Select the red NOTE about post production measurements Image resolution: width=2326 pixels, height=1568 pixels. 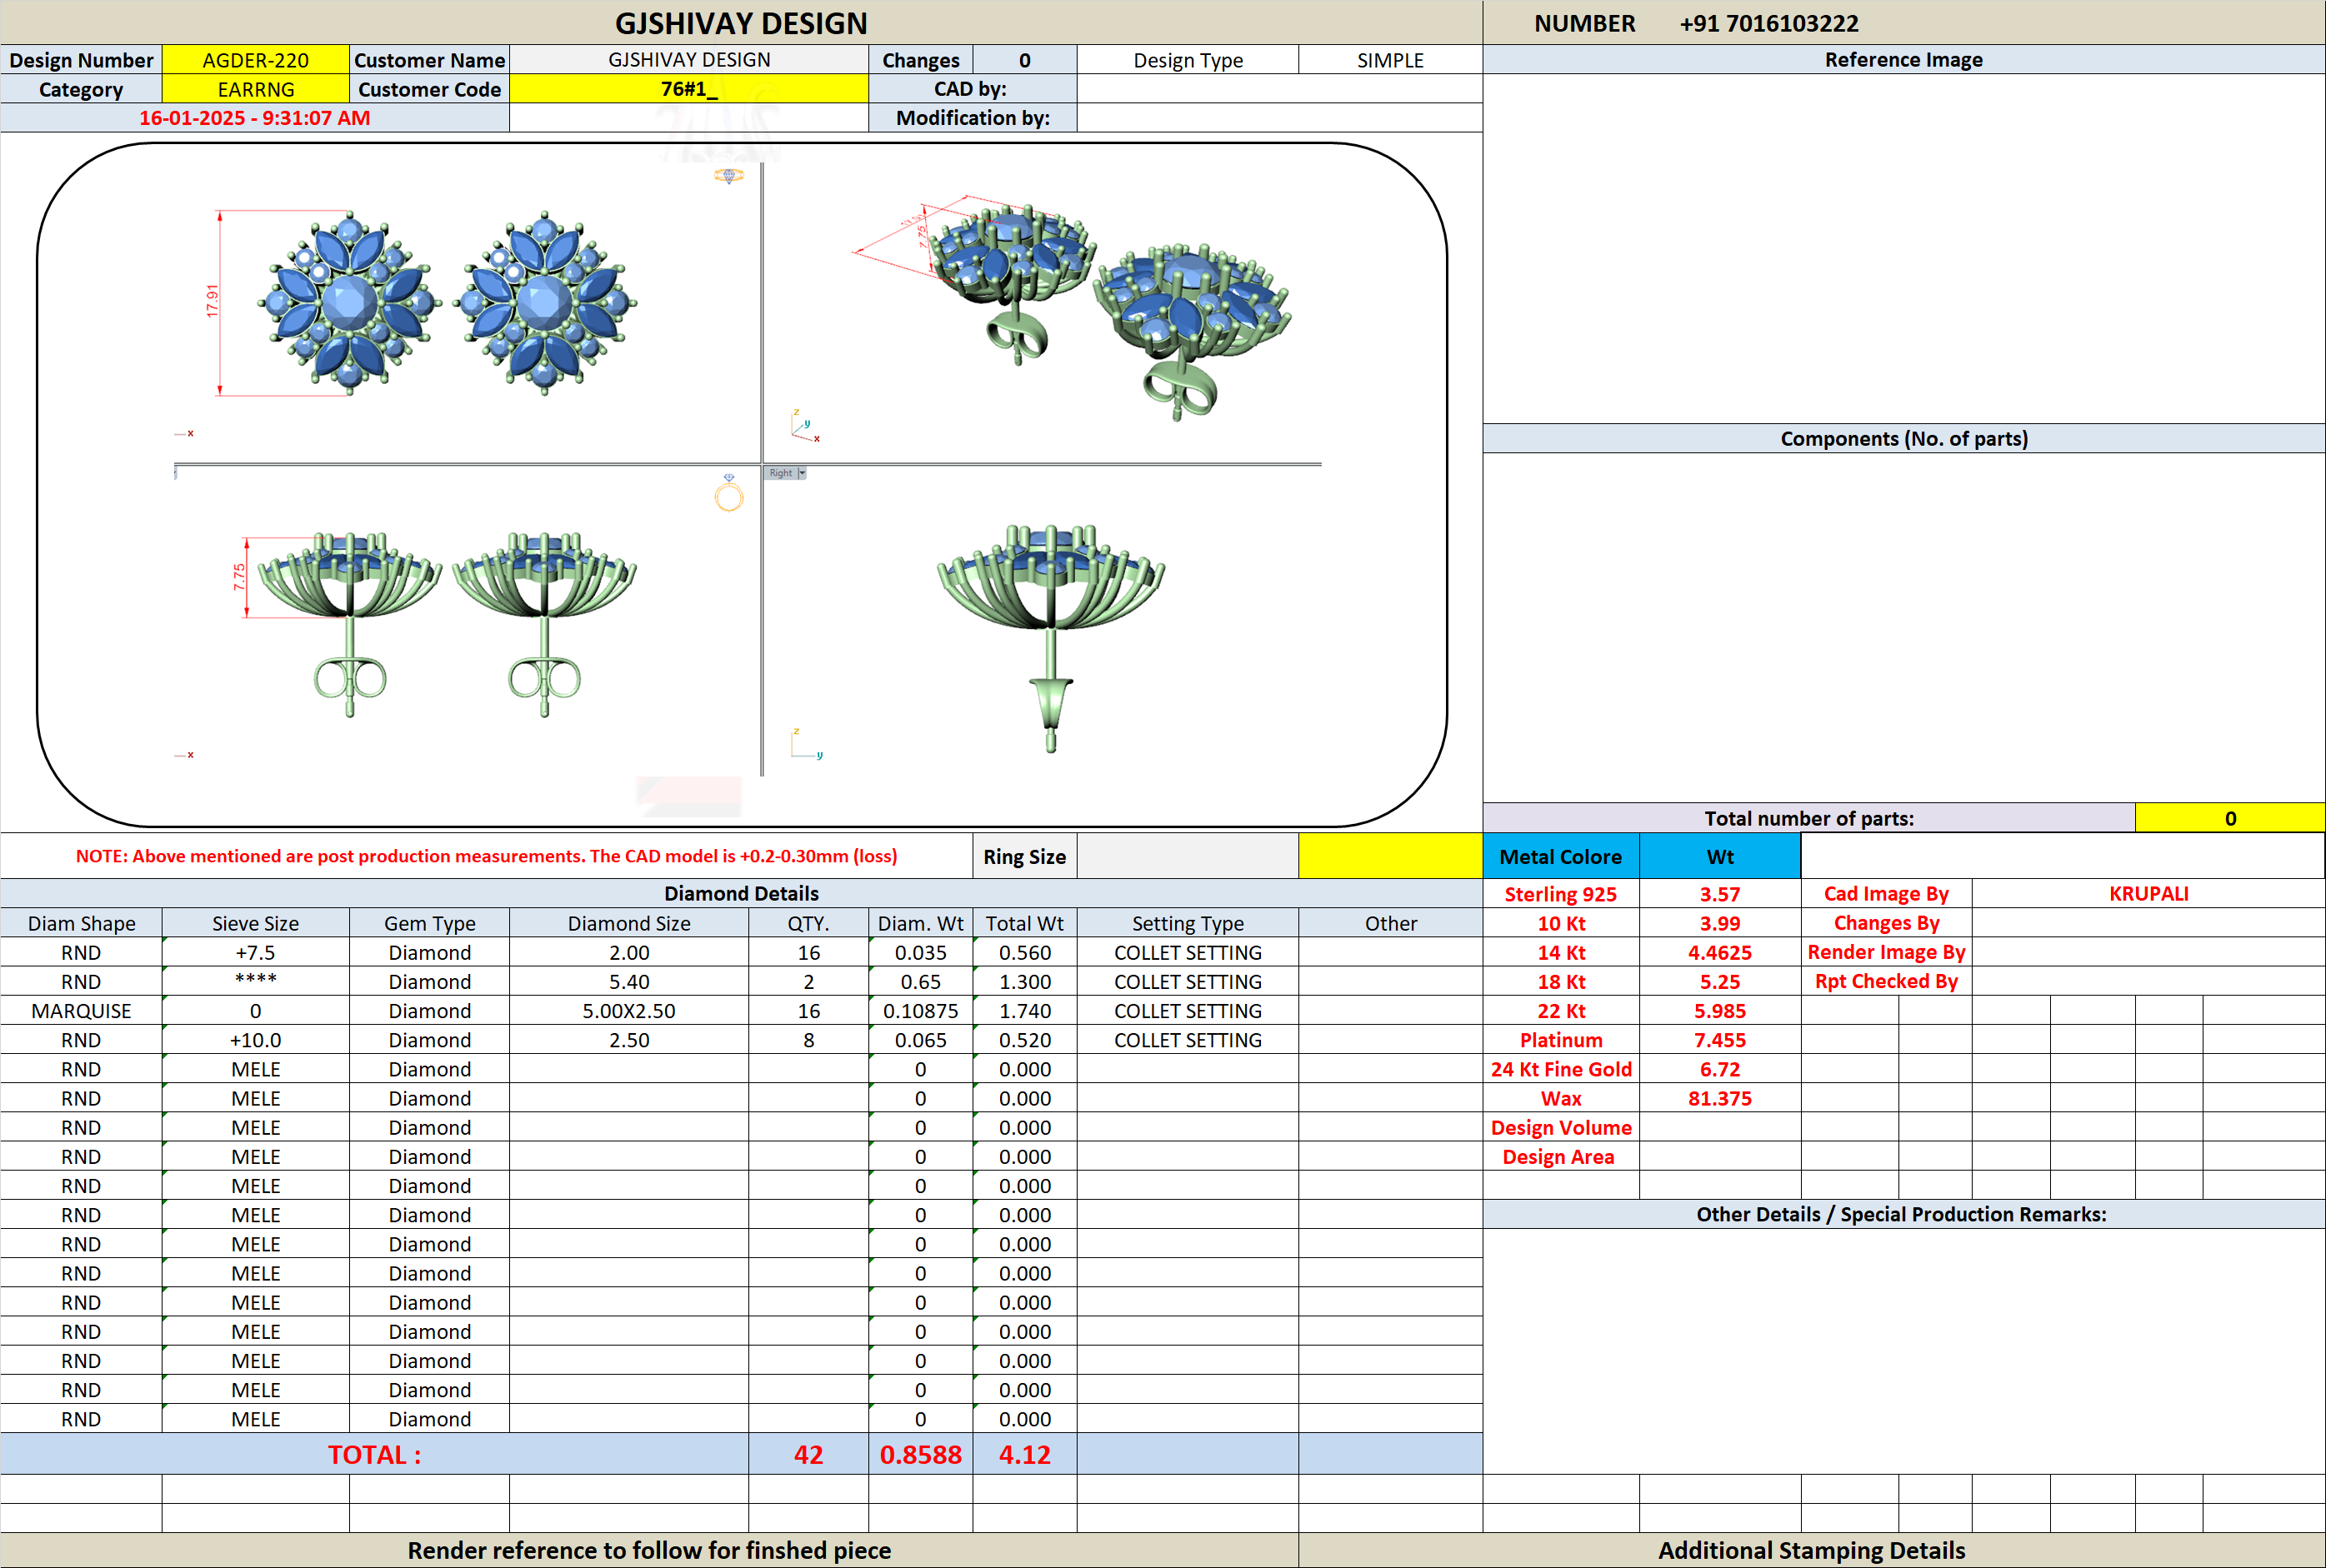pyautogui.click(x=486, y=856)
